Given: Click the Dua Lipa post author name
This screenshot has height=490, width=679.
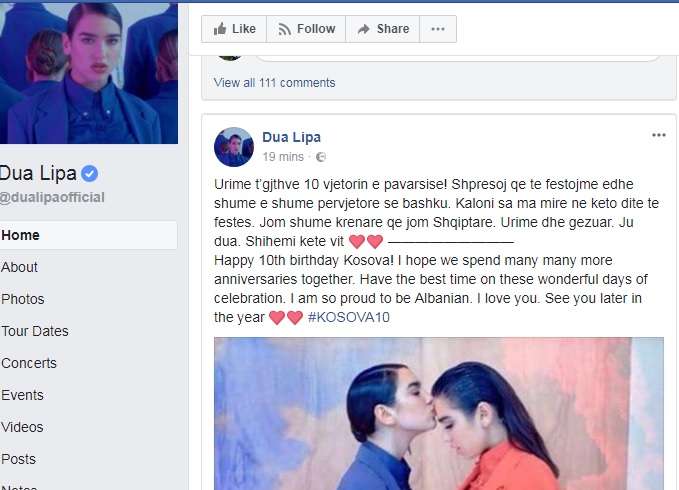Looking at the screenshot, I should pyautogui.click(x=291, y=137).
